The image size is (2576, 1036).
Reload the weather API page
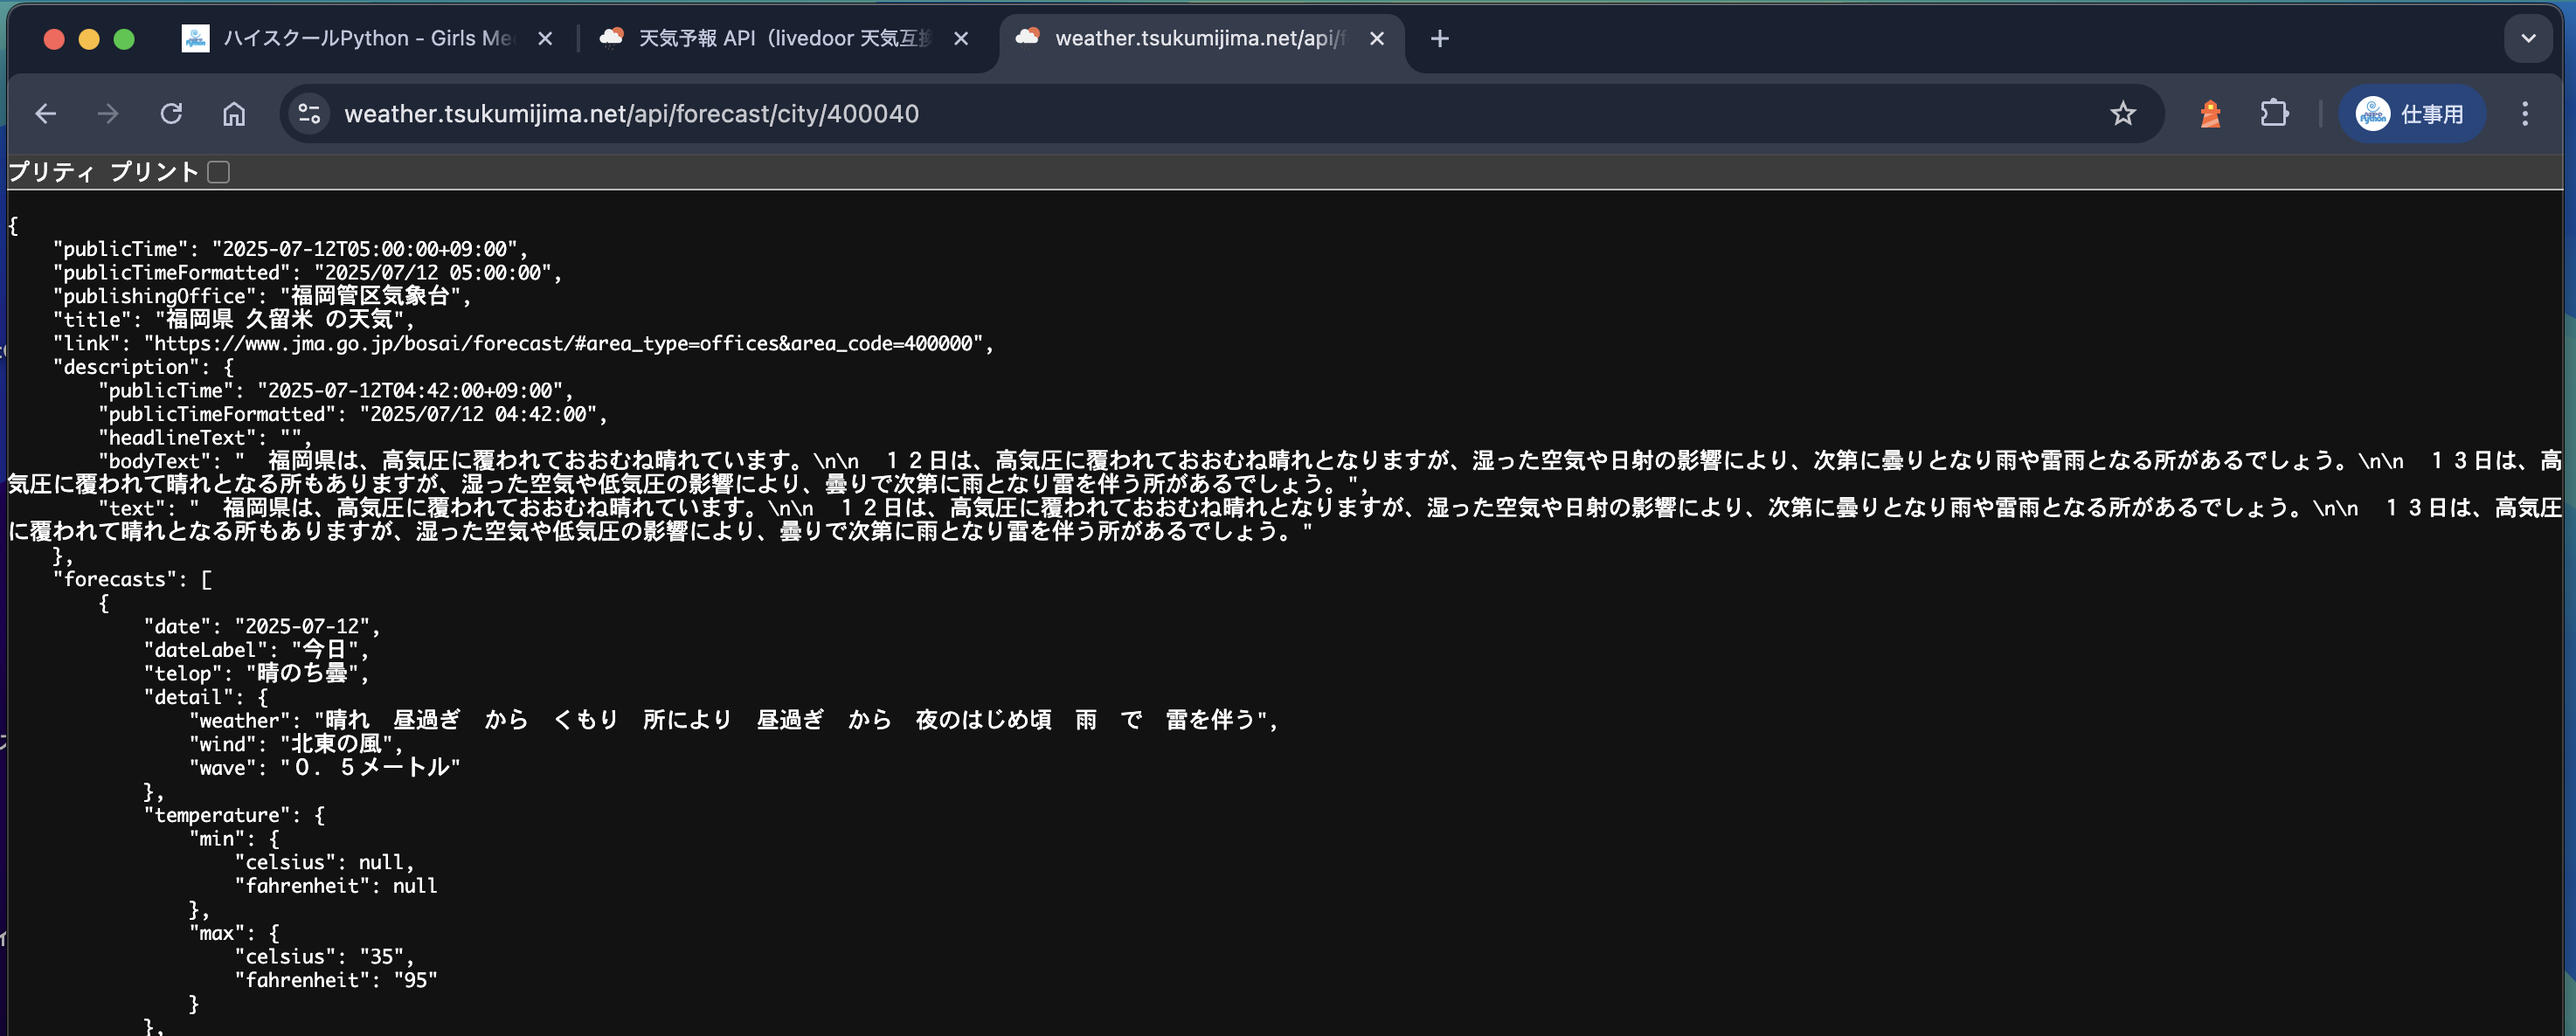pyautogui.click(x=171, y=114)
